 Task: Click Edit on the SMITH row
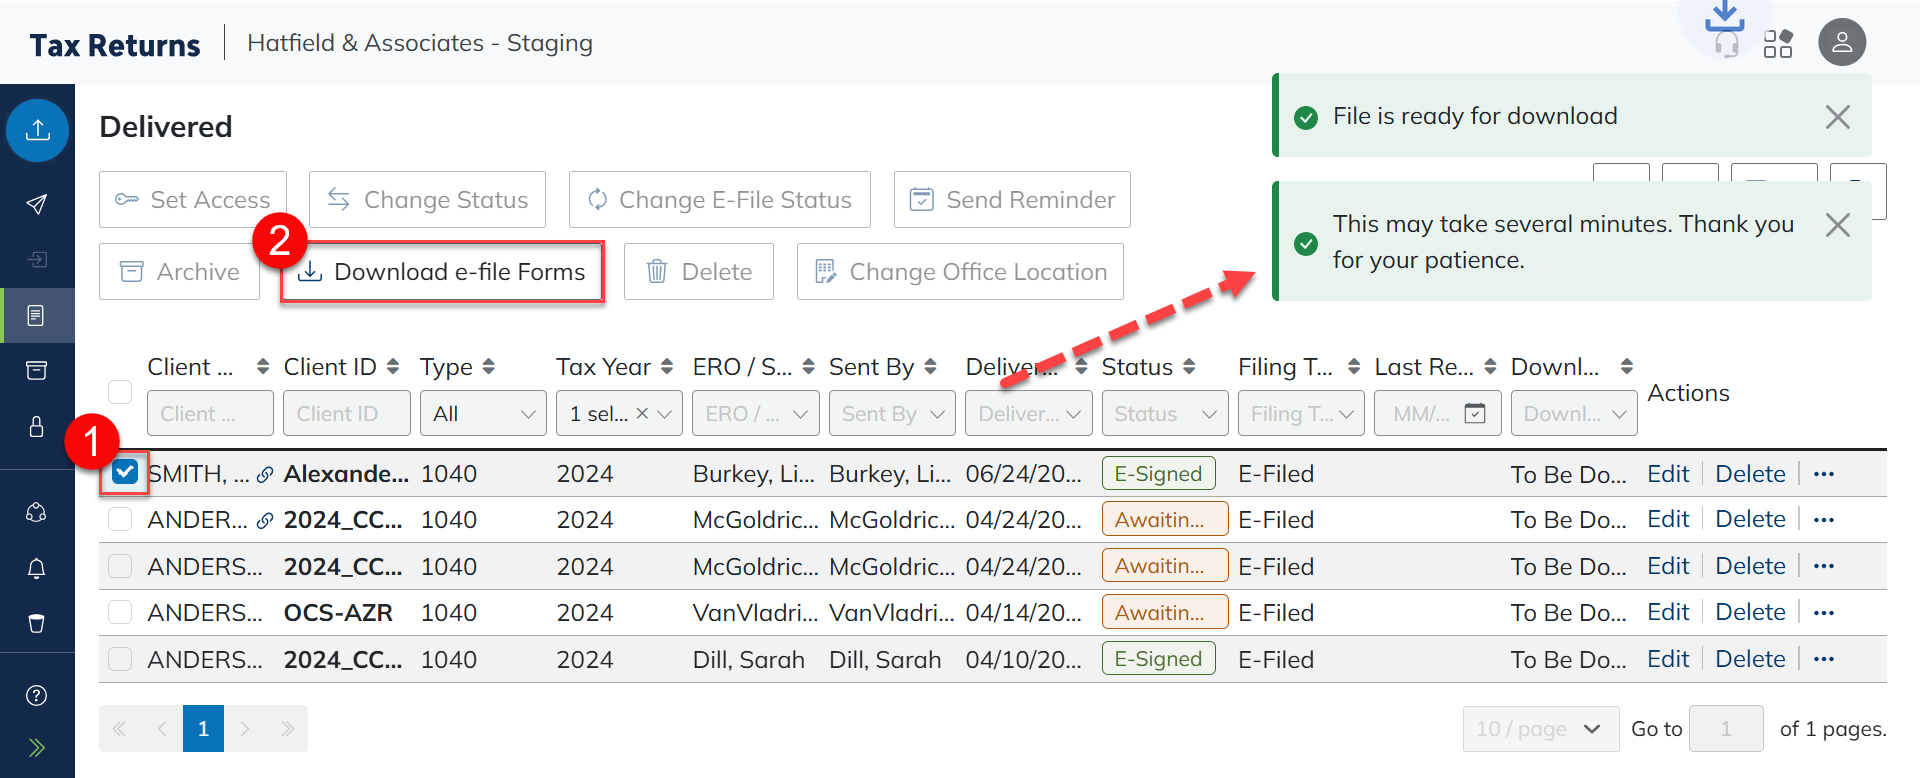(1667, 474)
